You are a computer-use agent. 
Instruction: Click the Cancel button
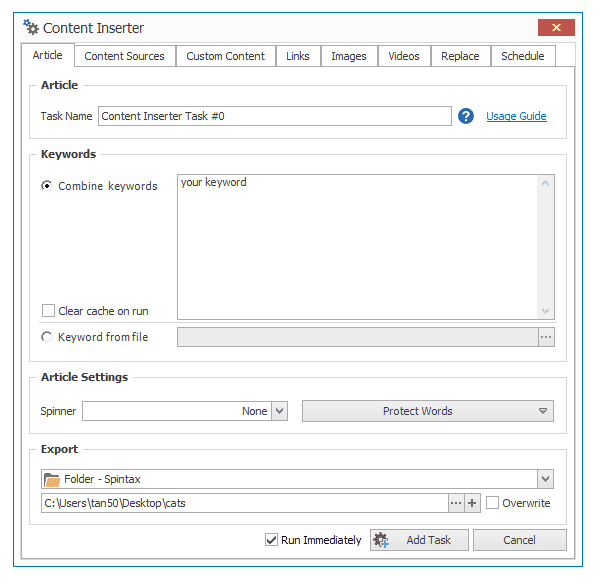click(519, 540)
